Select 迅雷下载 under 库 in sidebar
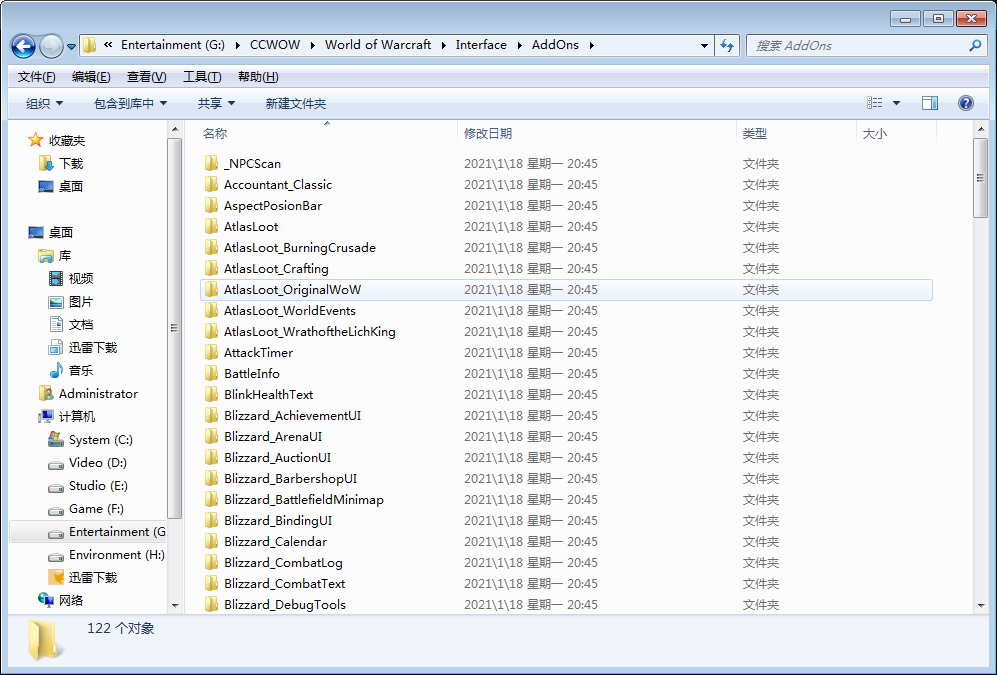This screenshot has height=675, width=997. [92, 348]
